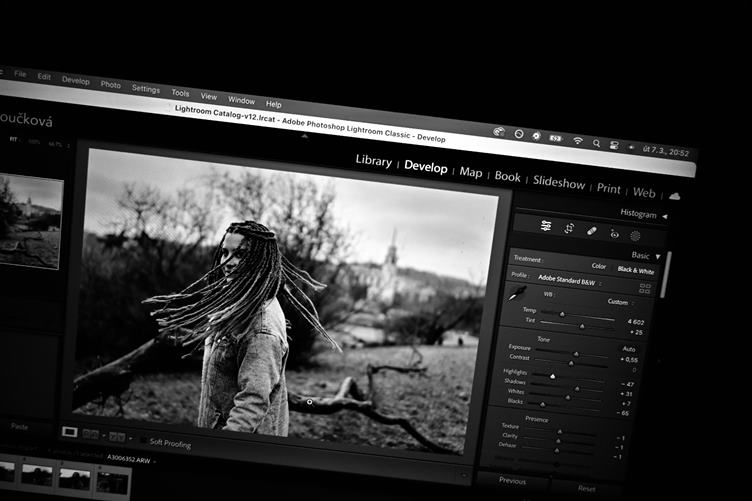Image resolution: width=752 pixels, height=501 pixels.
Task: Switch to the Slideshow module
Action: (559, 182)
